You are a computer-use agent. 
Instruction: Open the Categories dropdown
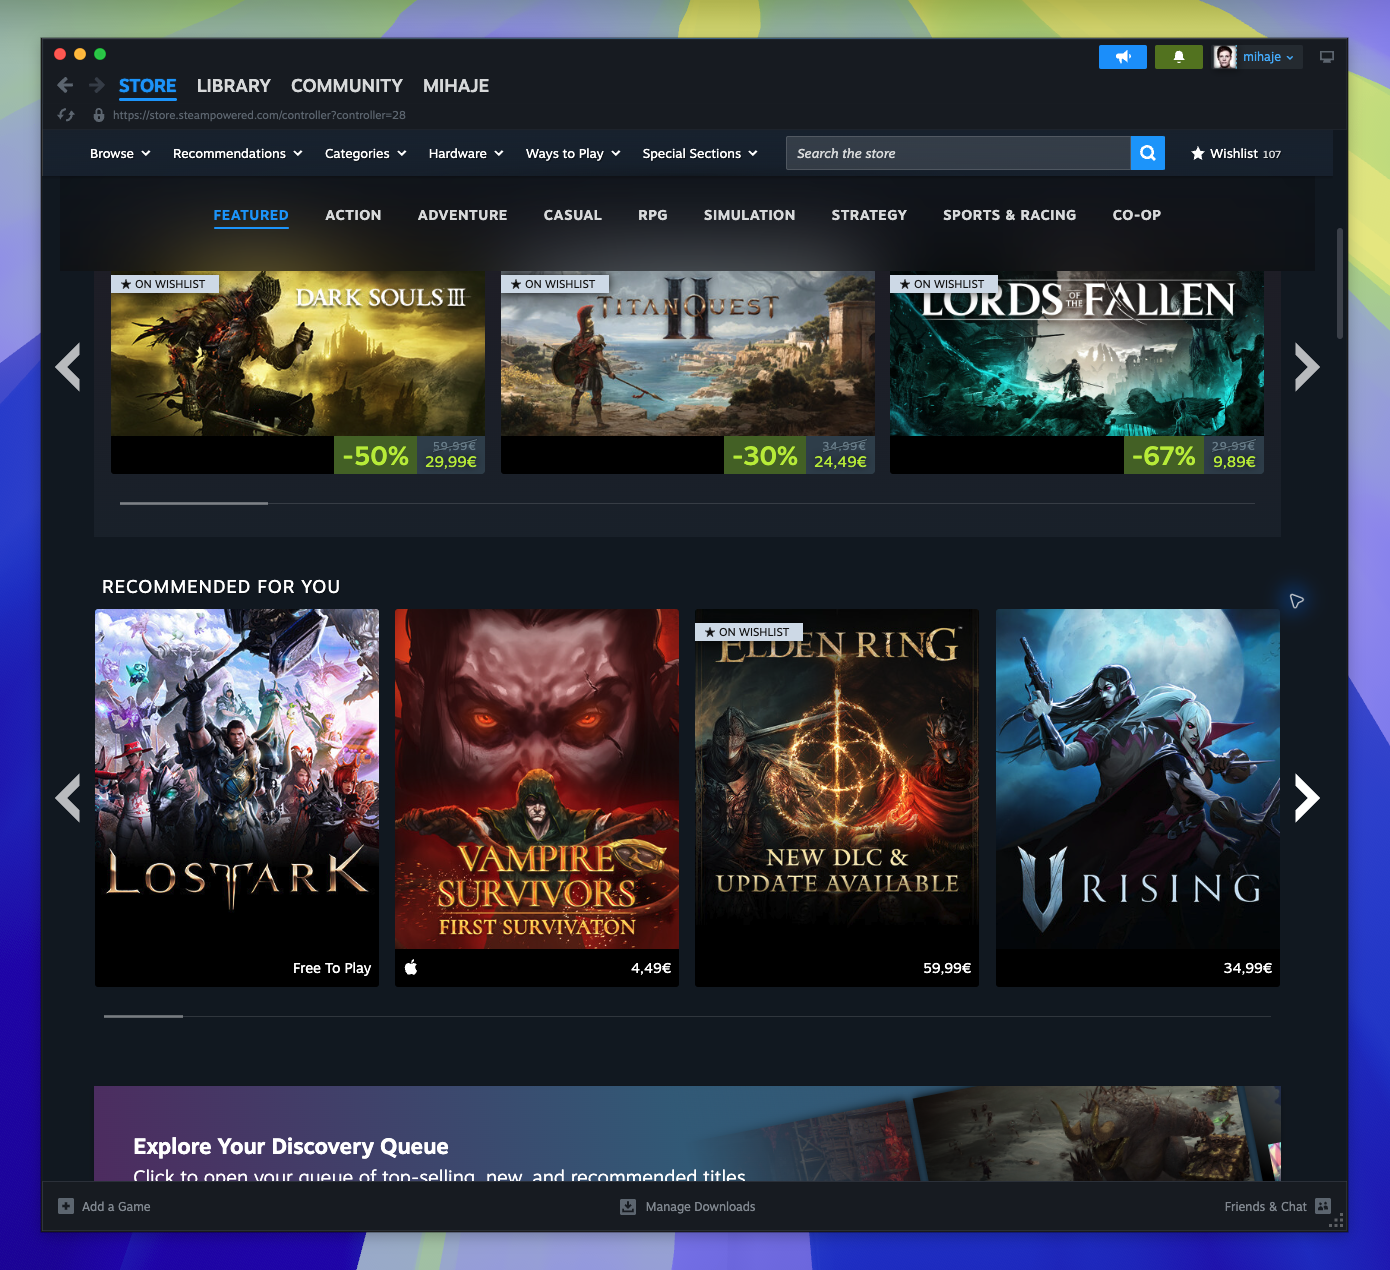pyautogui.click(x=366, y=153)
